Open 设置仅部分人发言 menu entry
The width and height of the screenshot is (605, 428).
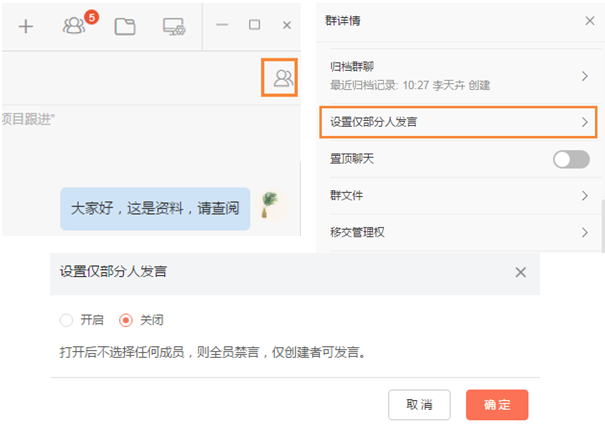458,122
